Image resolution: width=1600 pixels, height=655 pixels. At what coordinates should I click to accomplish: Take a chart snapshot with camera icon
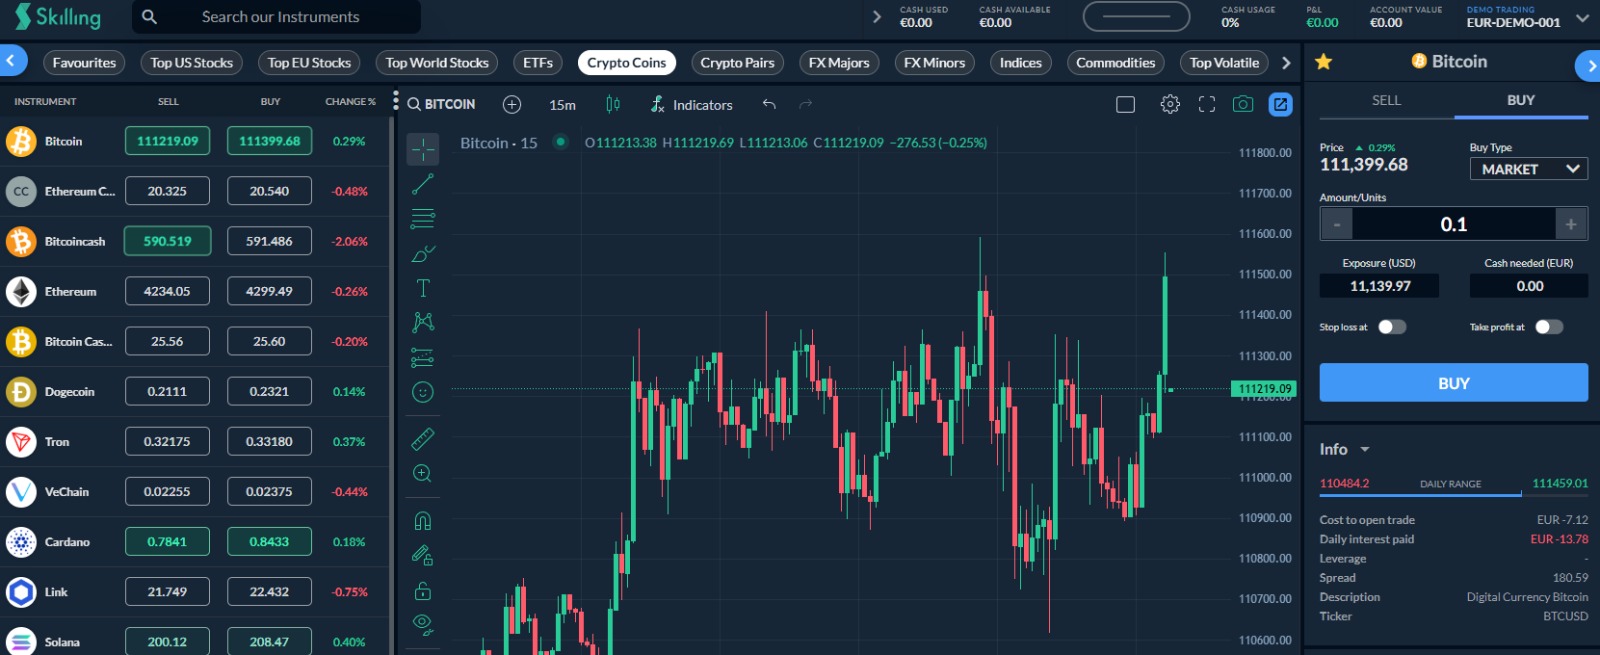1243,104
